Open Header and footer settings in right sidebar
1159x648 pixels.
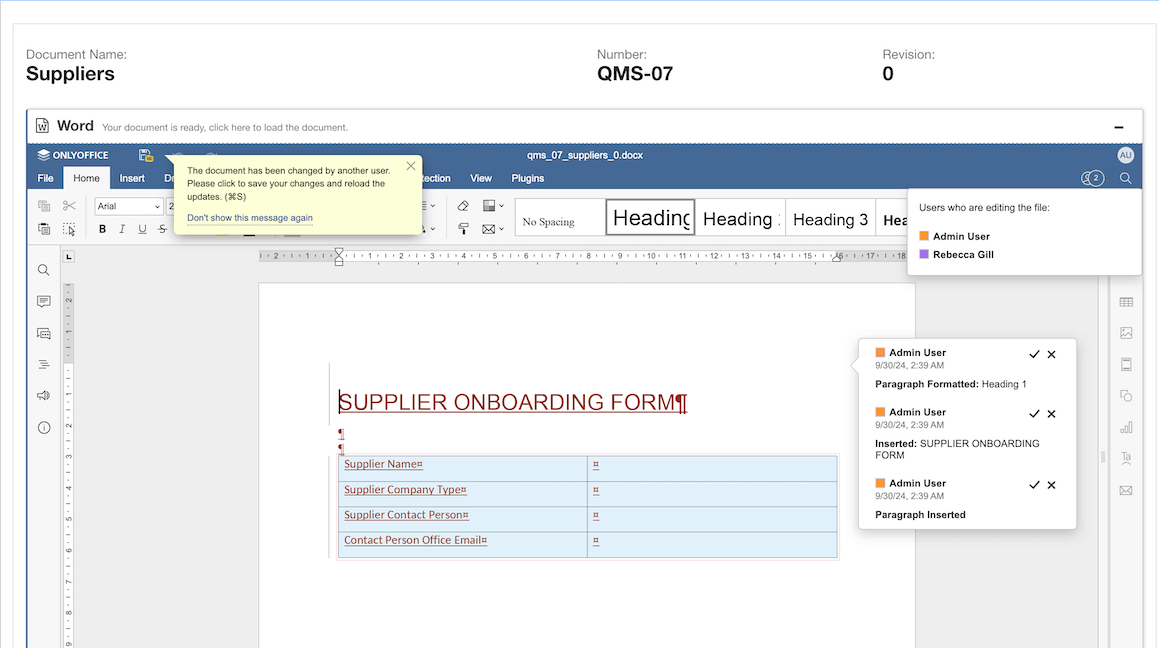point(1126,364)
